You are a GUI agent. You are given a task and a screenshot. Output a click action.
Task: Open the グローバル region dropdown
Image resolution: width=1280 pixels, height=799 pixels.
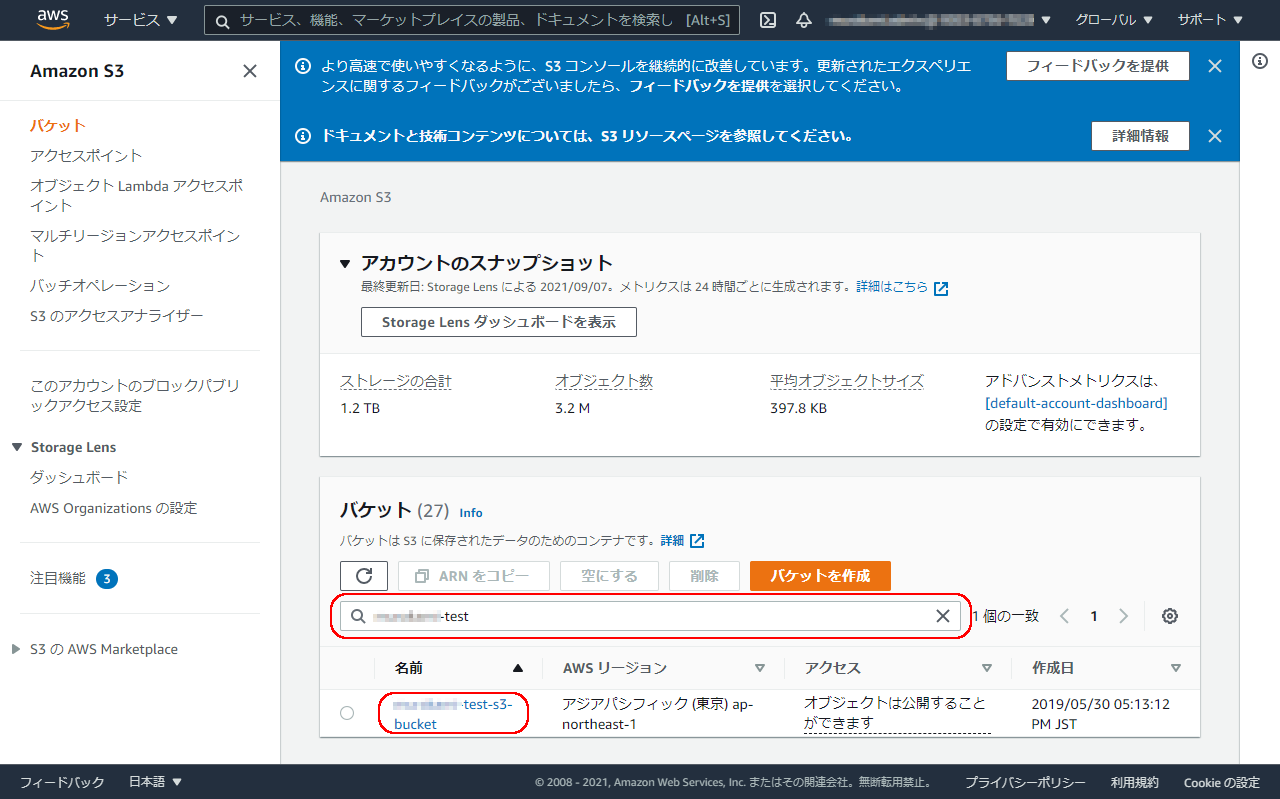pyautogui.click(x=1113, y=19)
